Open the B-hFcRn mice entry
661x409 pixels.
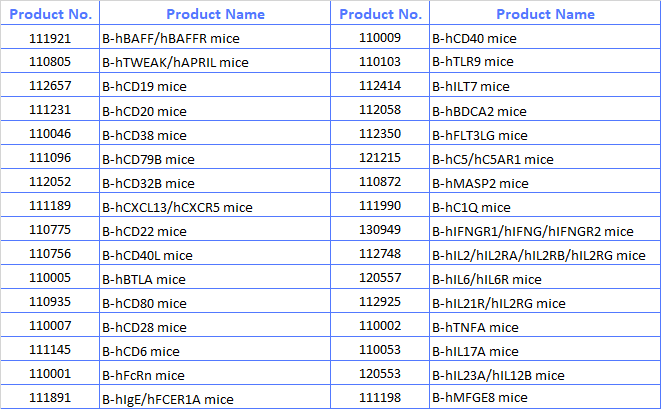[x=144, y=375]
